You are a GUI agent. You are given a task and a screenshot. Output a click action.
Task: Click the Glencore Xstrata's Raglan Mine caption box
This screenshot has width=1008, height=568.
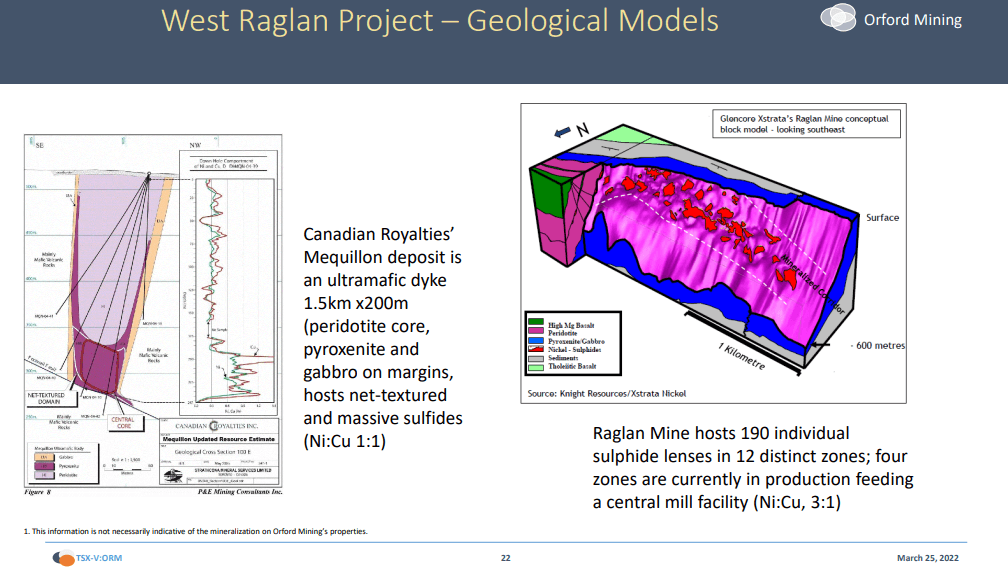coord(806,124)
